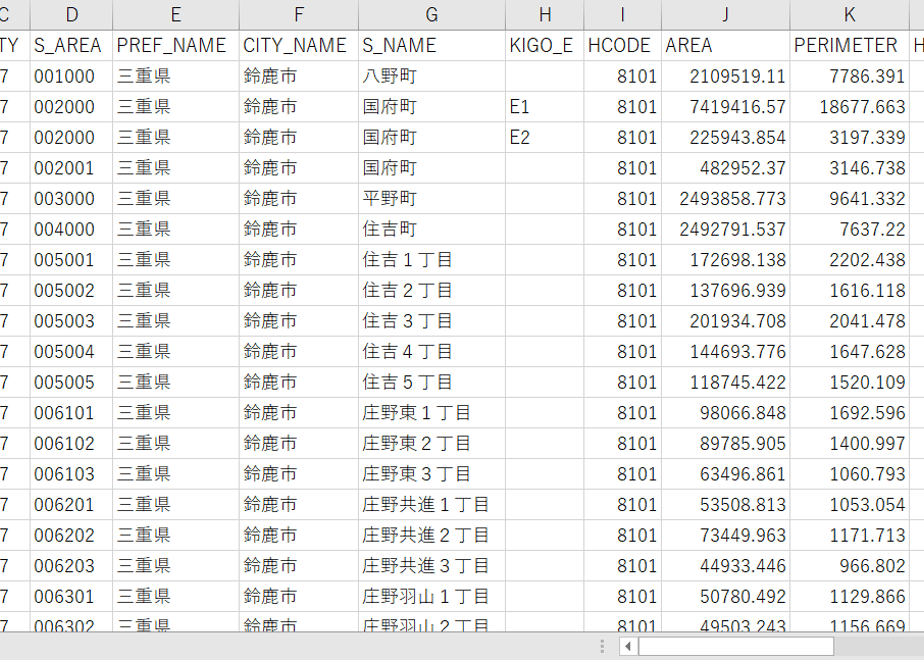The height and width of the screenshot is (660, 924).
Task: Click the horizontal scrollbar thumb
Action: pos(736,646)
